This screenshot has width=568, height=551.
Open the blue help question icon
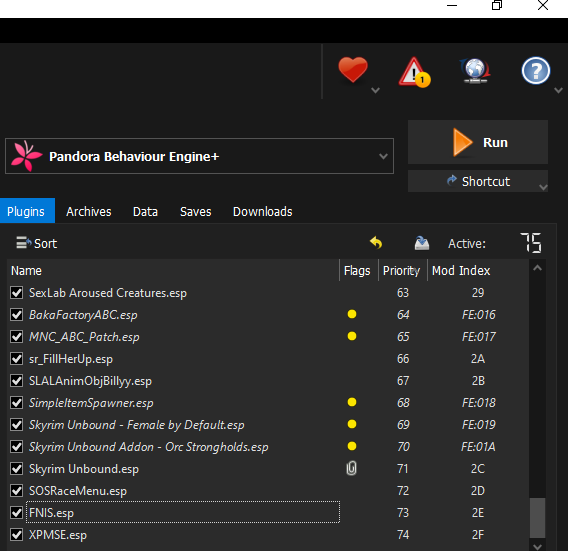[535, 71]
